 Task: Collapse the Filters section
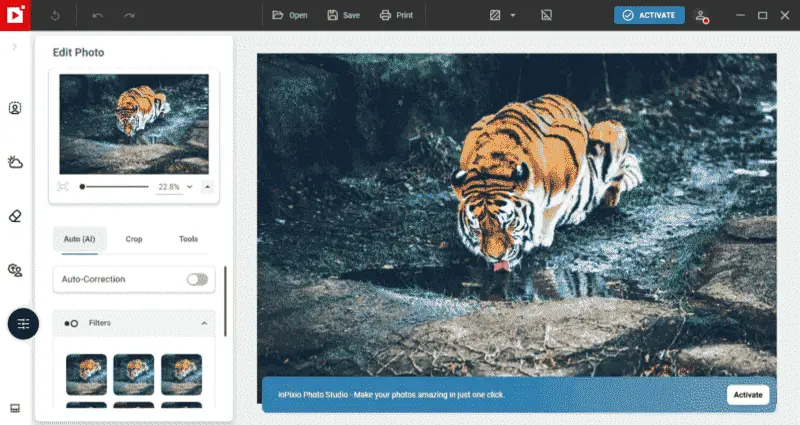tap(204, 323)
